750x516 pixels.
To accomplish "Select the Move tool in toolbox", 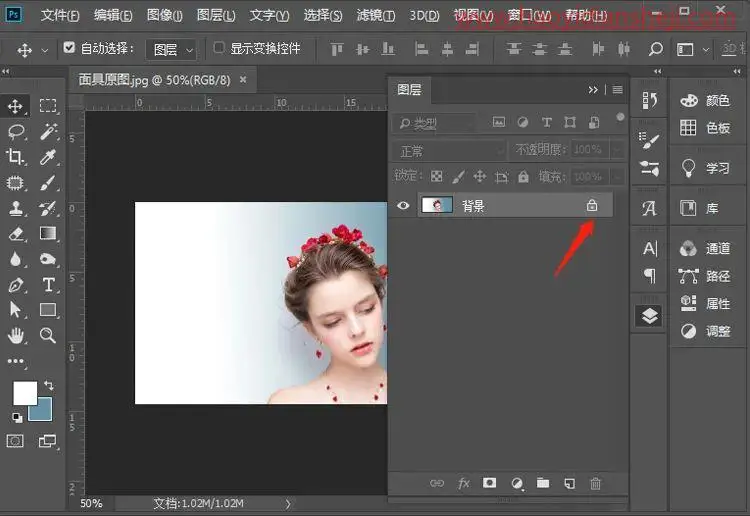I will coord(15,106).
